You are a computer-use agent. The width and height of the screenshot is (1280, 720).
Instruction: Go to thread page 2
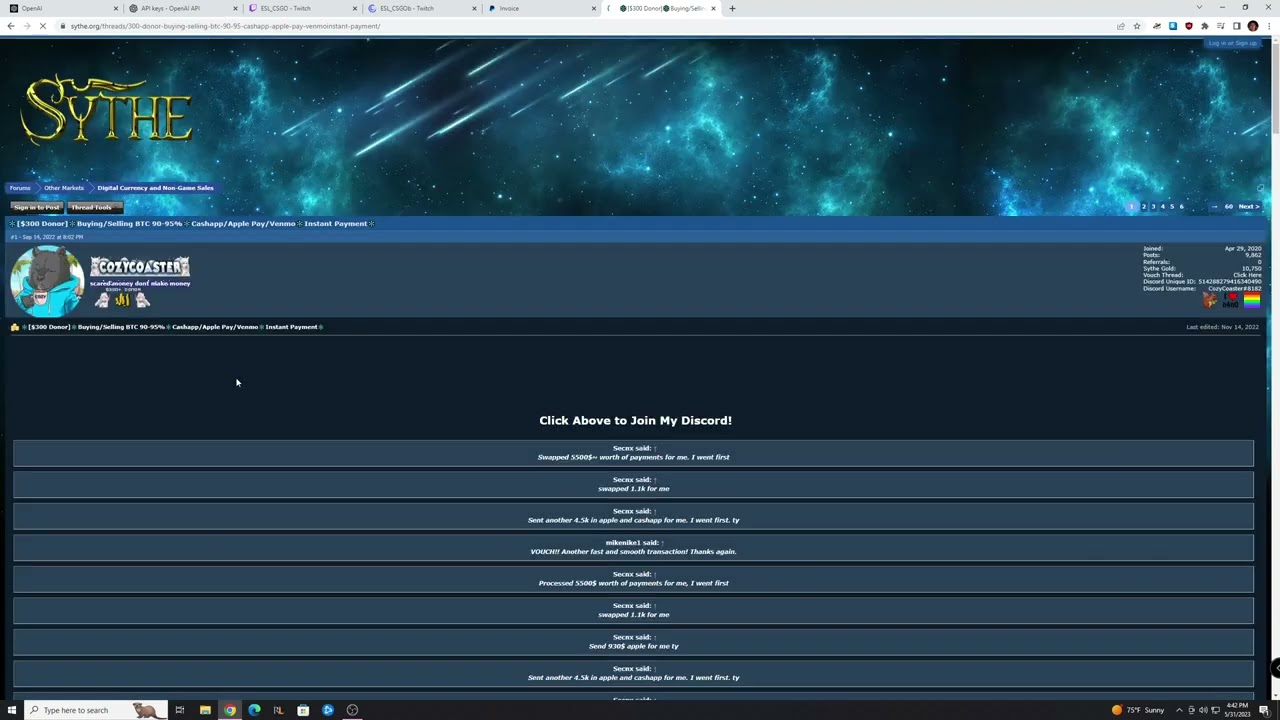[x=1144, y=207]
